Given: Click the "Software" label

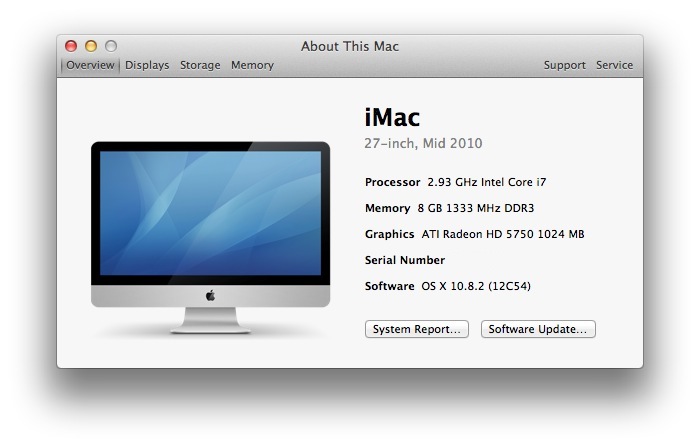Looking at the screenshot, I should point(389,286).
